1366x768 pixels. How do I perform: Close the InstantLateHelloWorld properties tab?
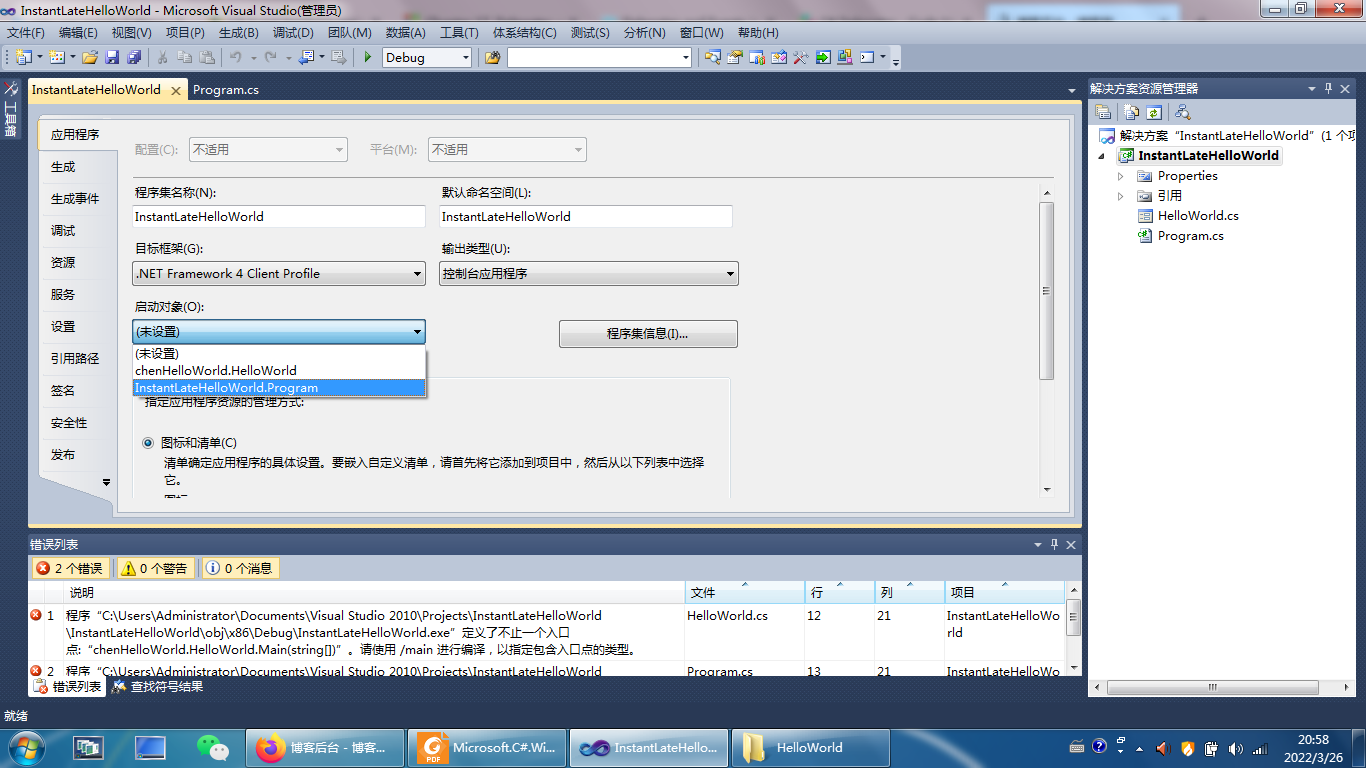[x=175, y=90]
